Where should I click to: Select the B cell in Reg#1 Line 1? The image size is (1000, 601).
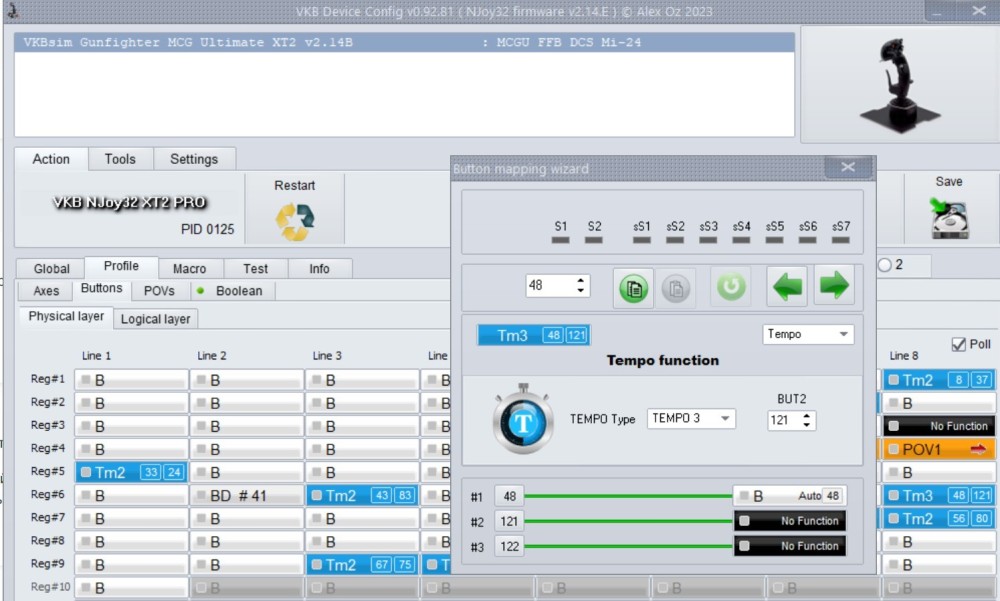[131, 380]
